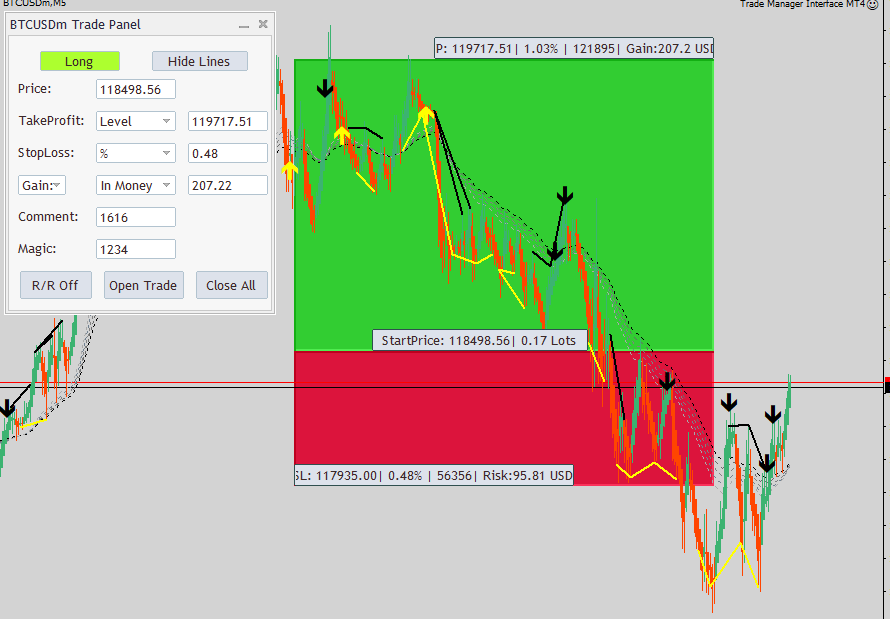Close the BTCUSDm Trade Panel

(x=263, y=24)
